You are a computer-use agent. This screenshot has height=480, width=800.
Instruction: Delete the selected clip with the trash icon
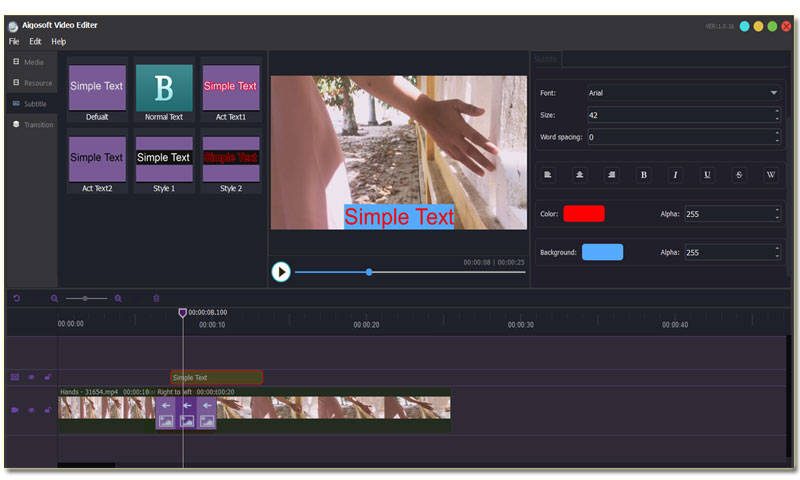[156, 298]
